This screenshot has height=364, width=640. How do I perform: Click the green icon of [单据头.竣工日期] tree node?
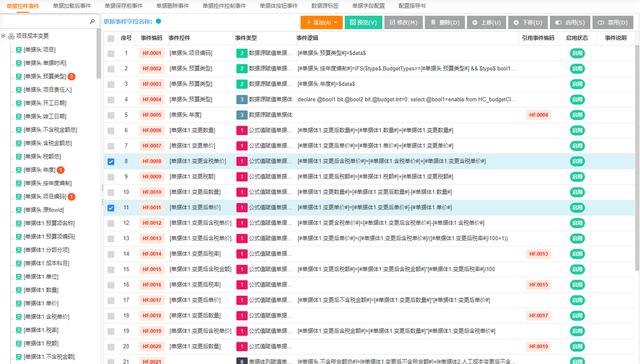click(x=18, y=116)
